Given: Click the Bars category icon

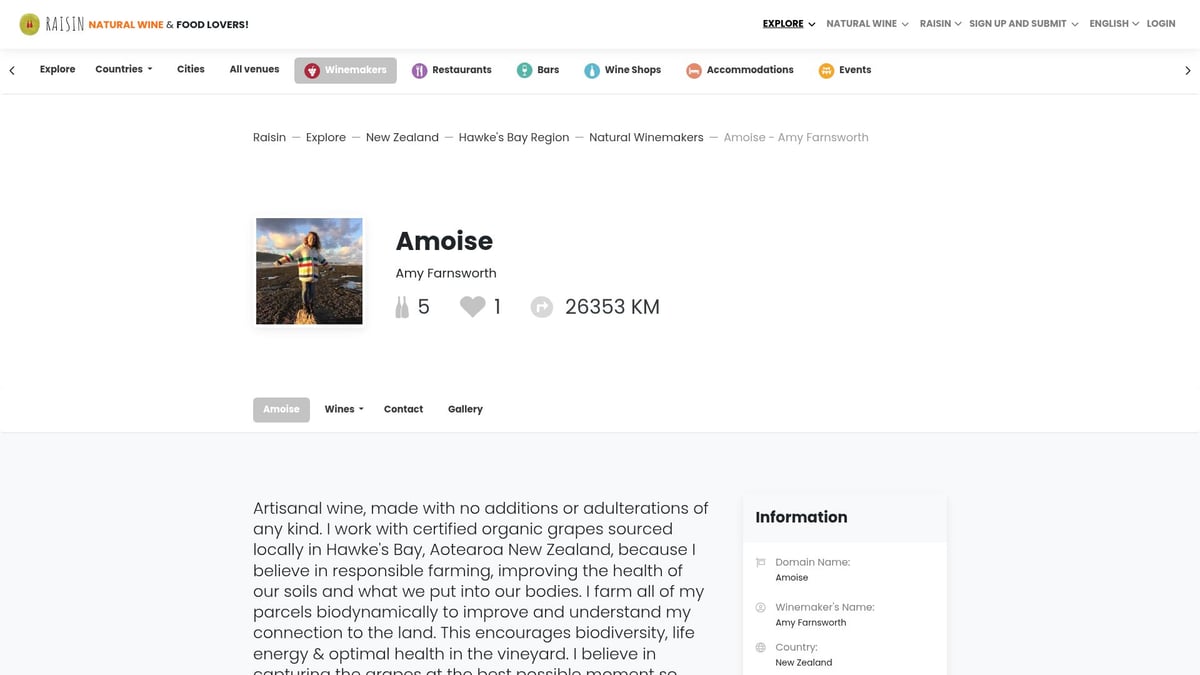Looking at the screenshot, I should (x=524, y=70).
